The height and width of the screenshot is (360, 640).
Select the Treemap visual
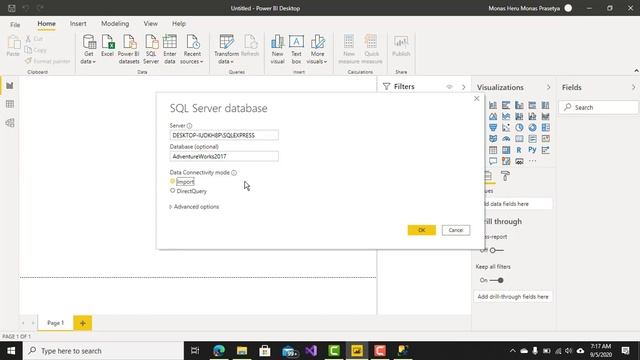(545, 127)
